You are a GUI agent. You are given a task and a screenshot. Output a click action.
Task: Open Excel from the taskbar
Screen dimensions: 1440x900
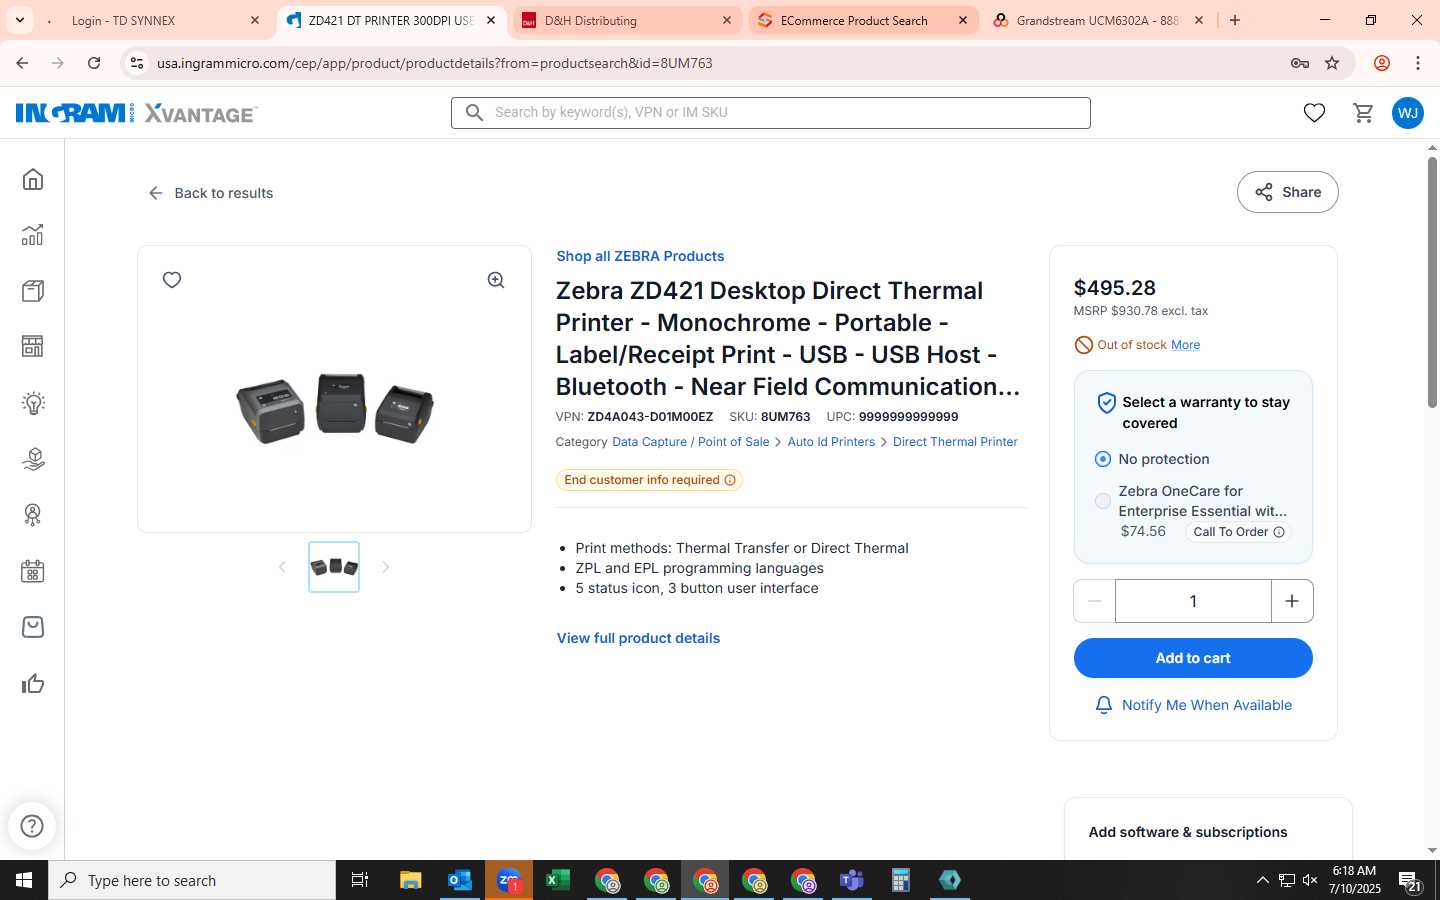pyautogui.click(x=558, y=880)
